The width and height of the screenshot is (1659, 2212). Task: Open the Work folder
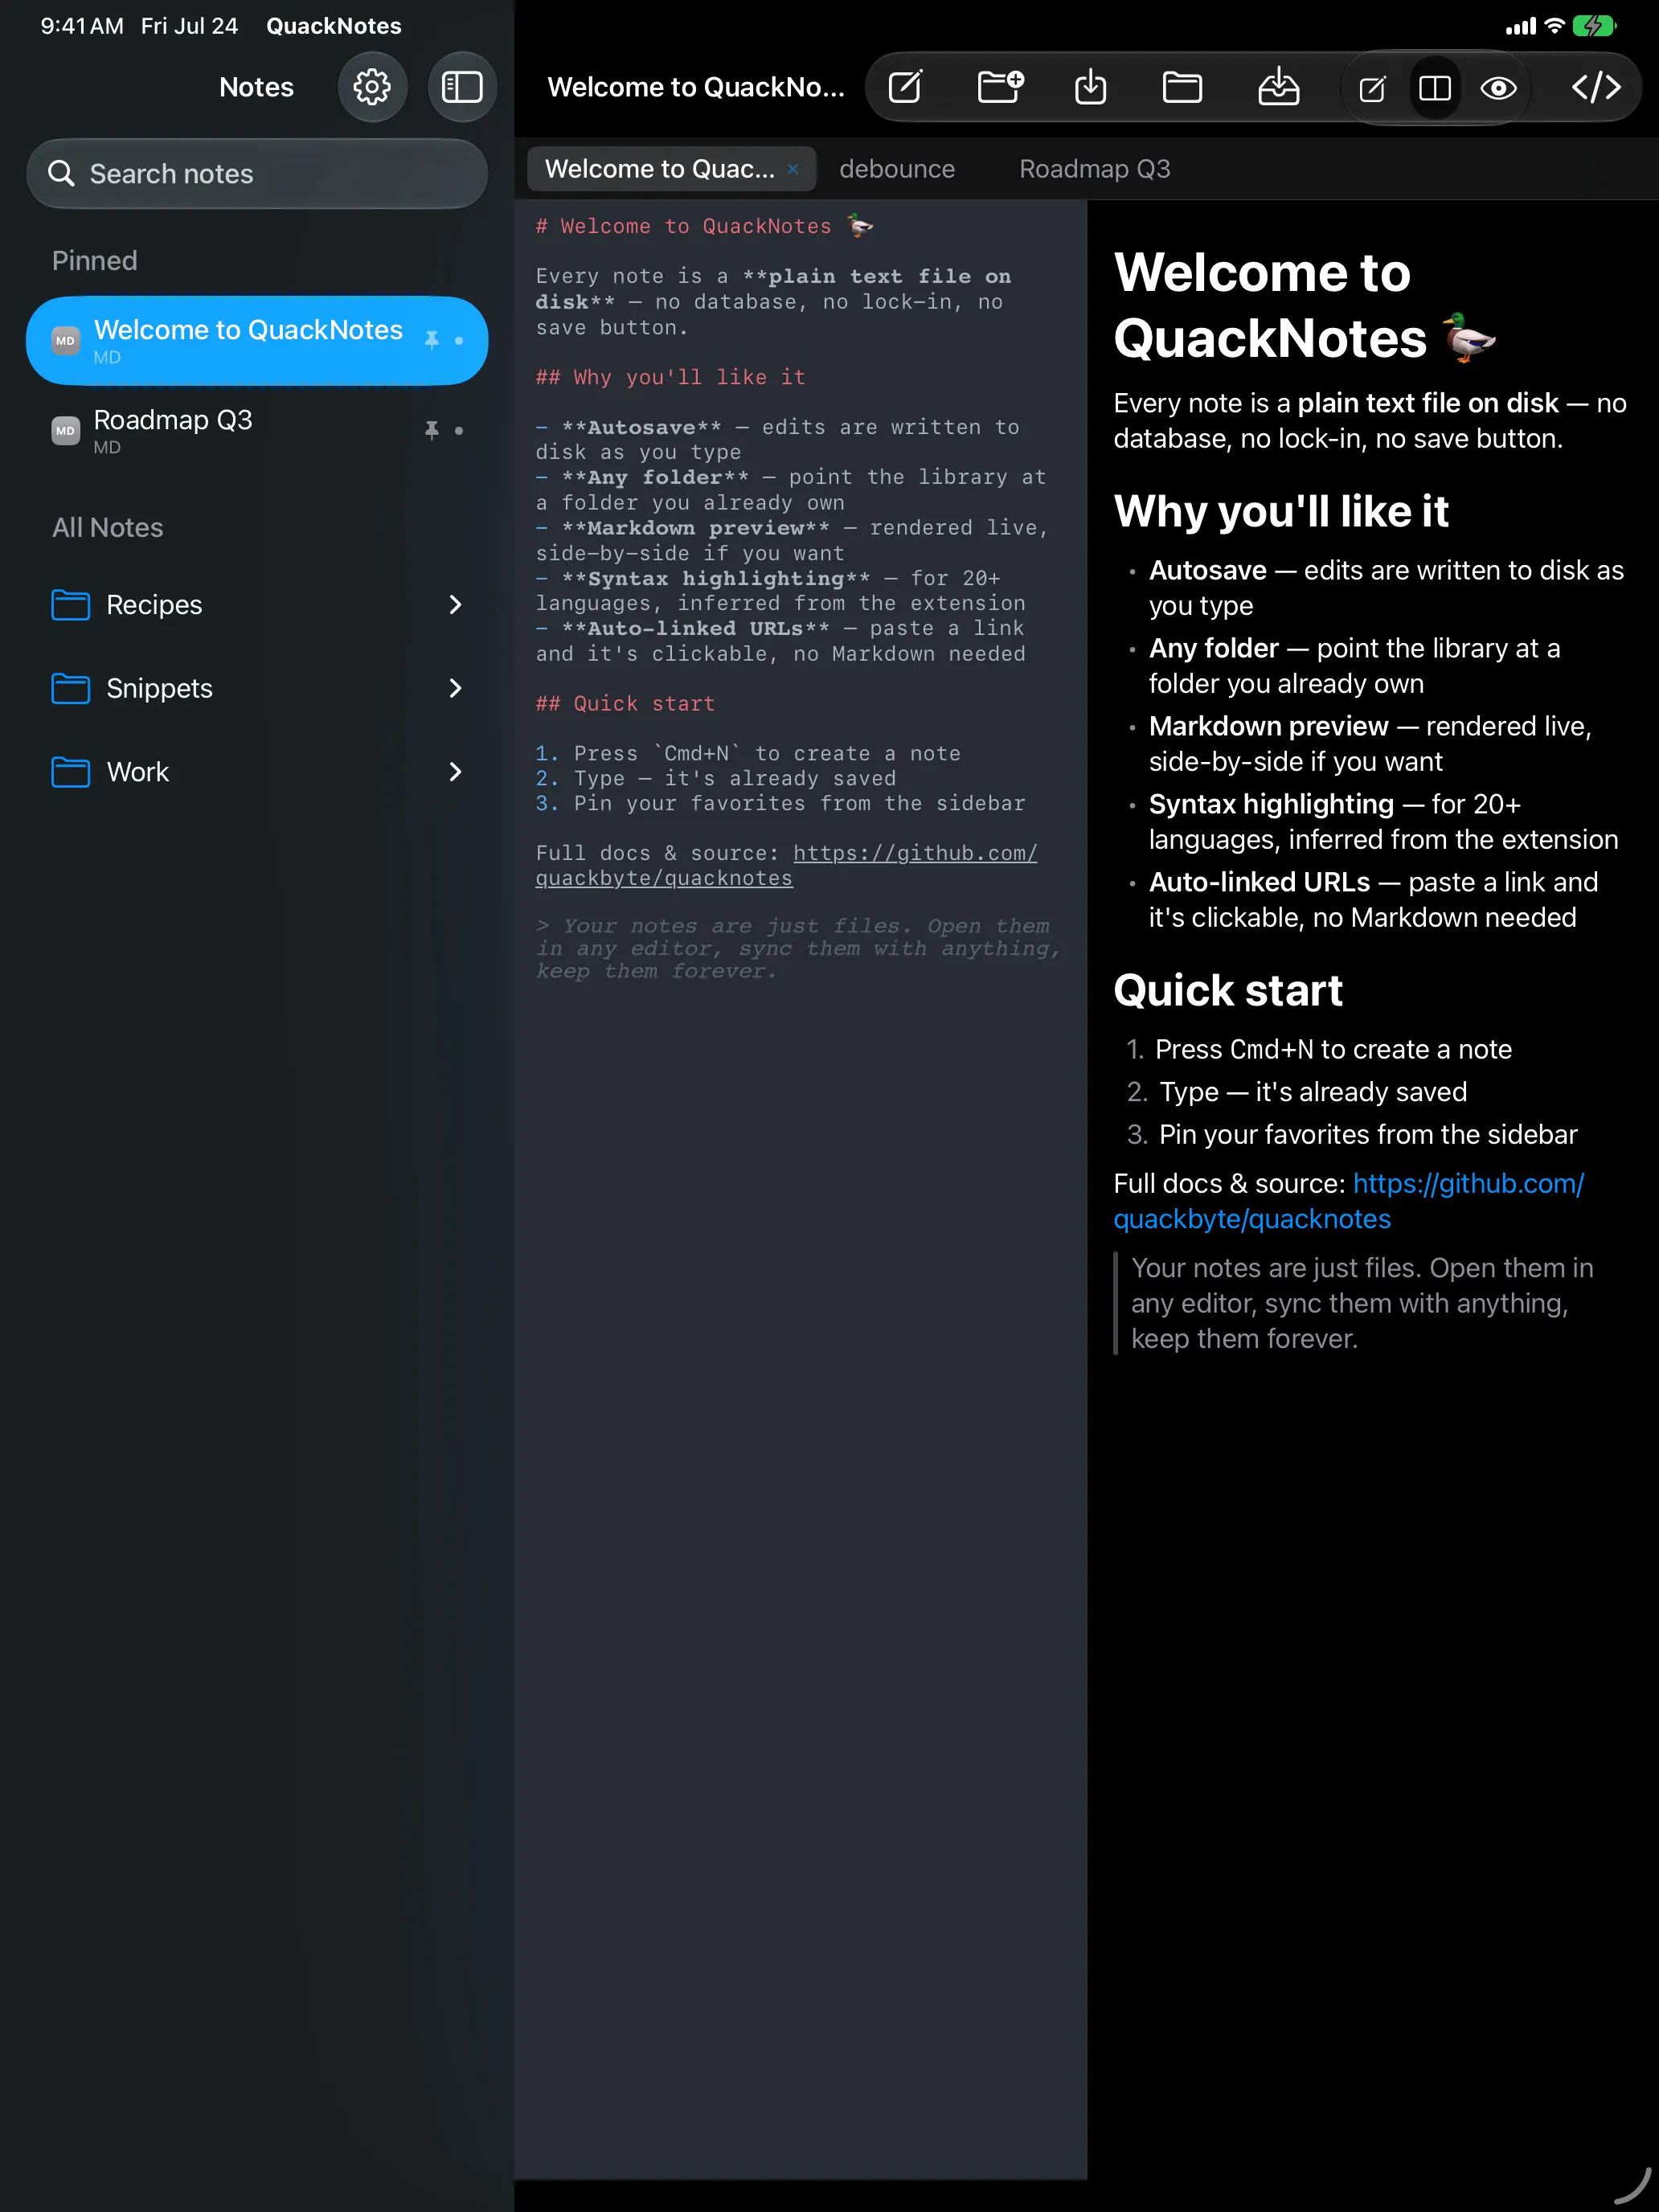pyautogui.click(x=257, y=772)
